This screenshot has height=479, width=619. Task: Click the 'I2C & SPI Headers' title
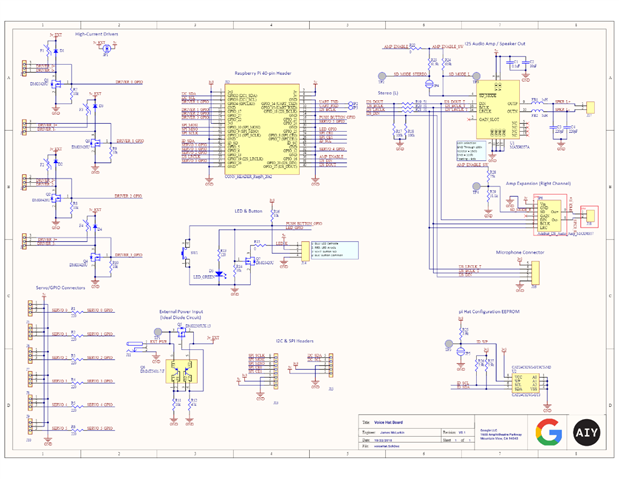point(295,341)
